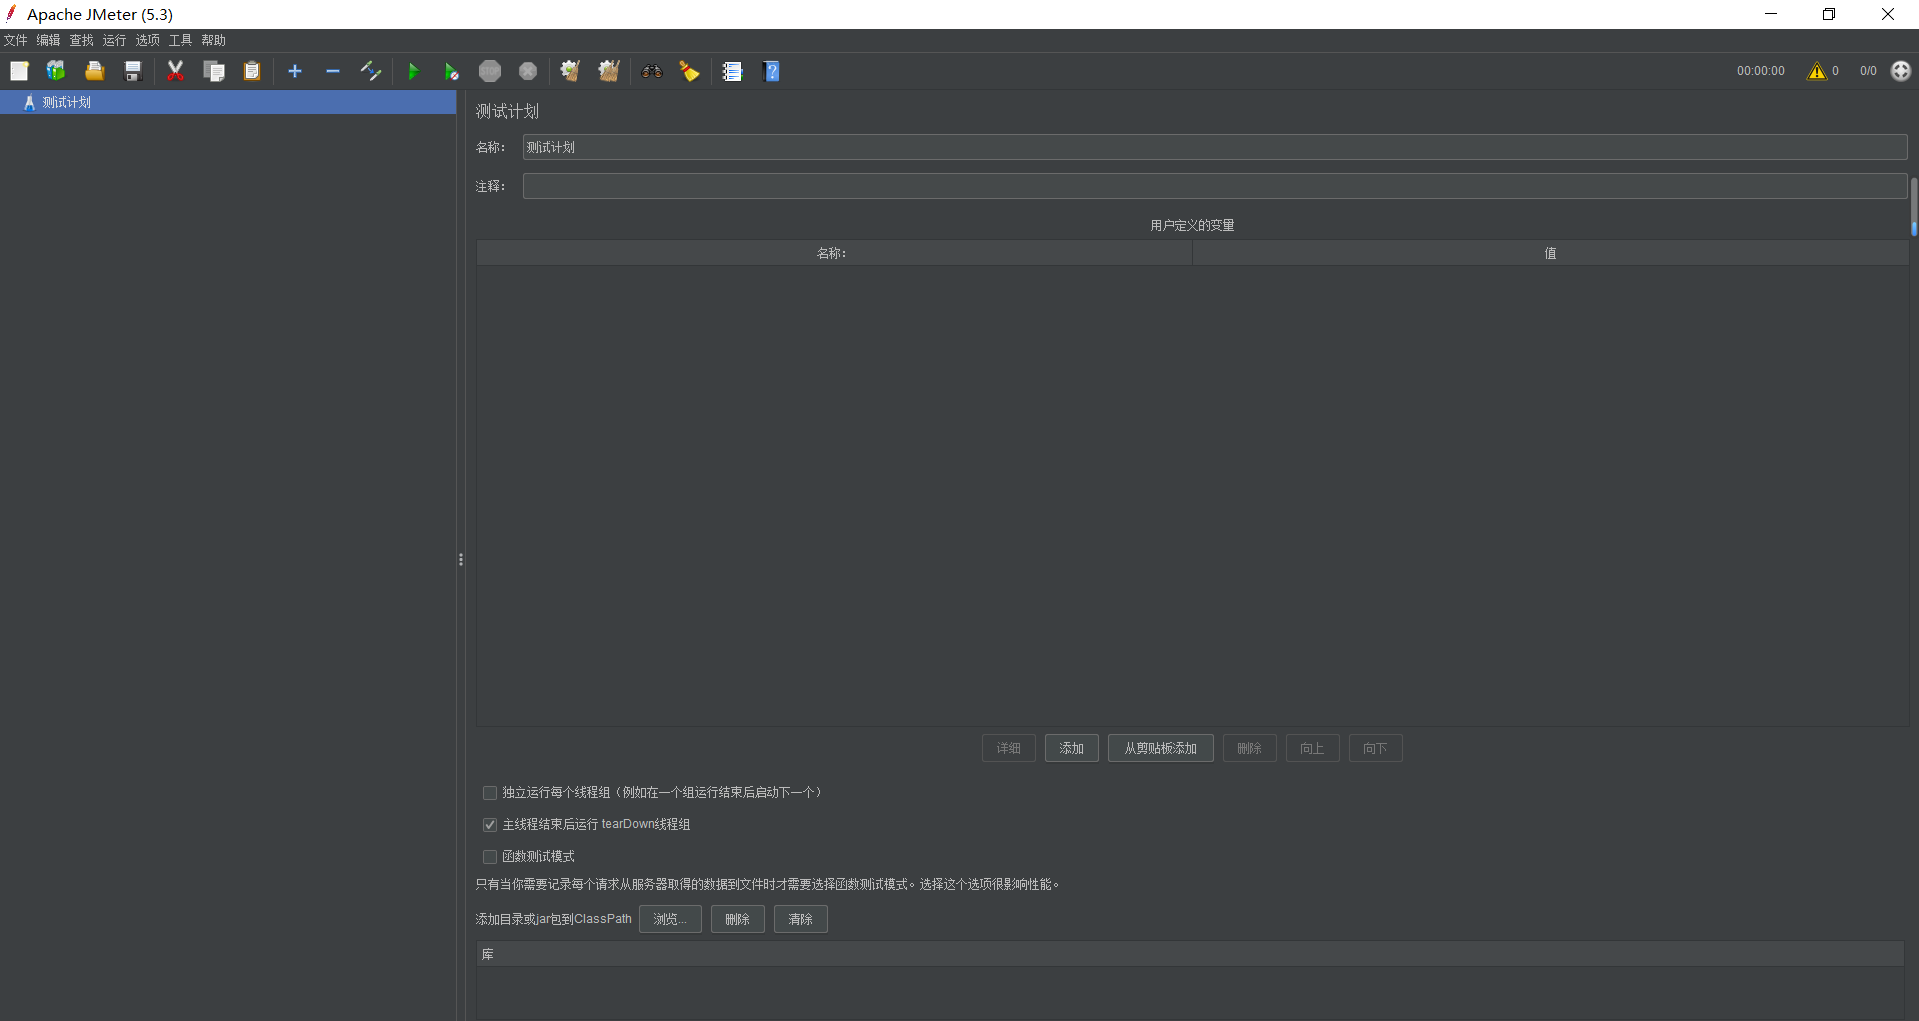Screen dimensions: 1919x1021
Task: Enable 独立运行每个线程组 checkbox
Action: point(490,793)
